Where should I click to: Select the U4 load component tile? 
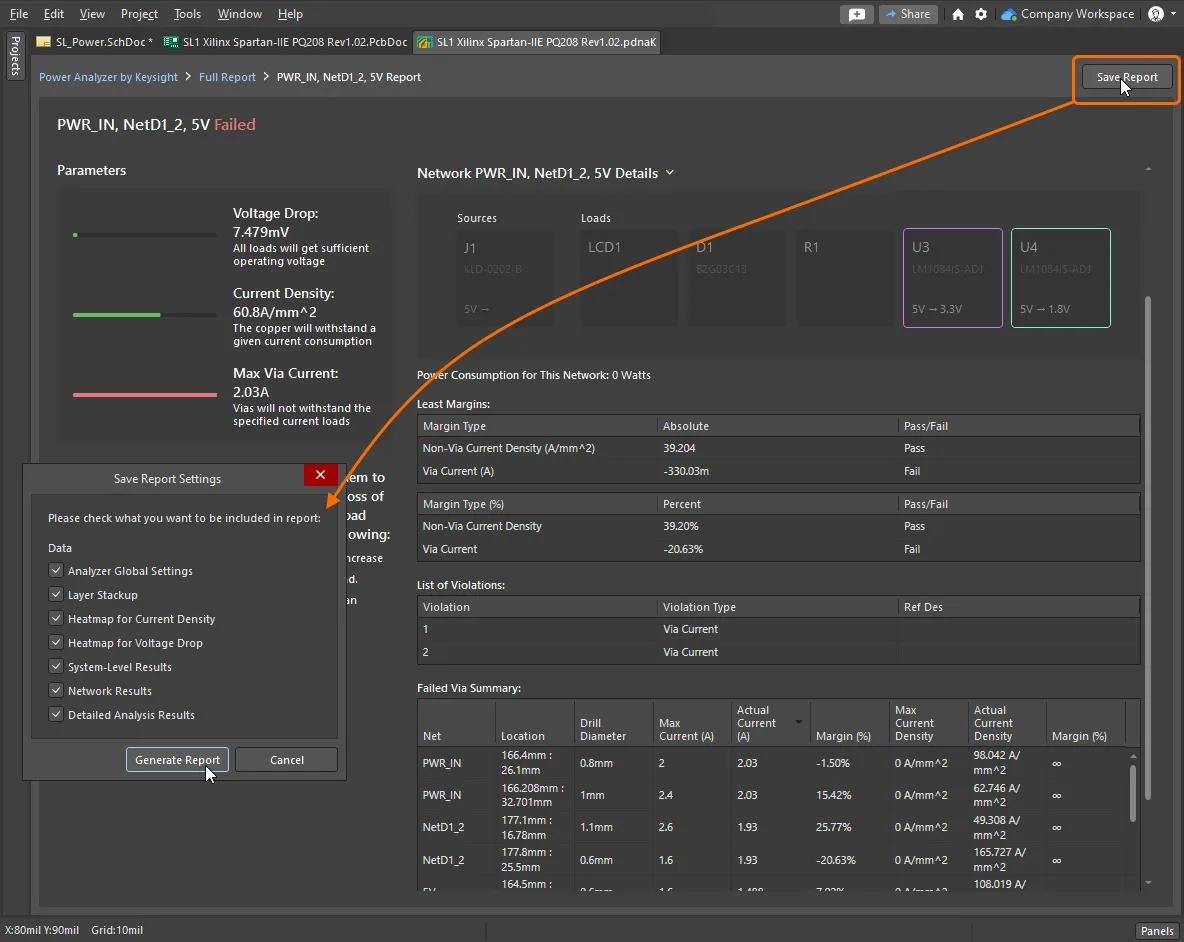(x=1060, y=278)
